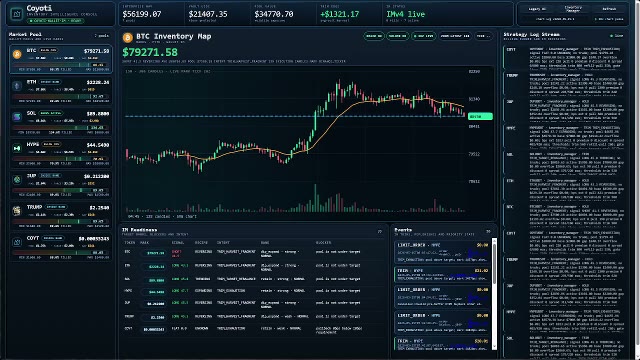The width and height of the screenshot is (640, 360).
Task: Click the SIGNAL column header in IM Readiness
Action: [178, 242]
